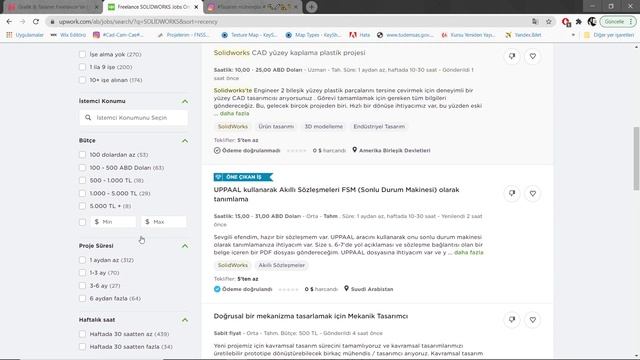Image resolution: width=640 pixels, height=360 pixels.
Task: Click the Güncelle browser update button
Action: point(618,22)
